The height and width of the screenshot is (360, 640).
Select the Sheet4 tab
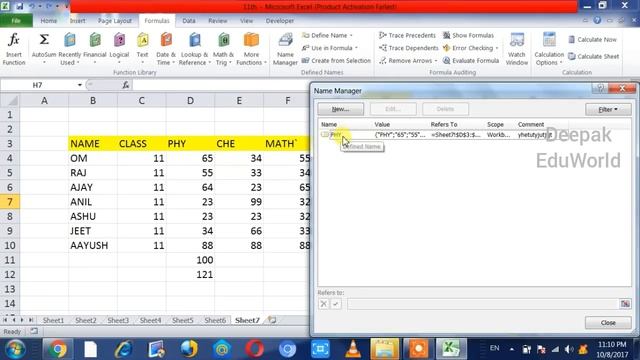150,320
